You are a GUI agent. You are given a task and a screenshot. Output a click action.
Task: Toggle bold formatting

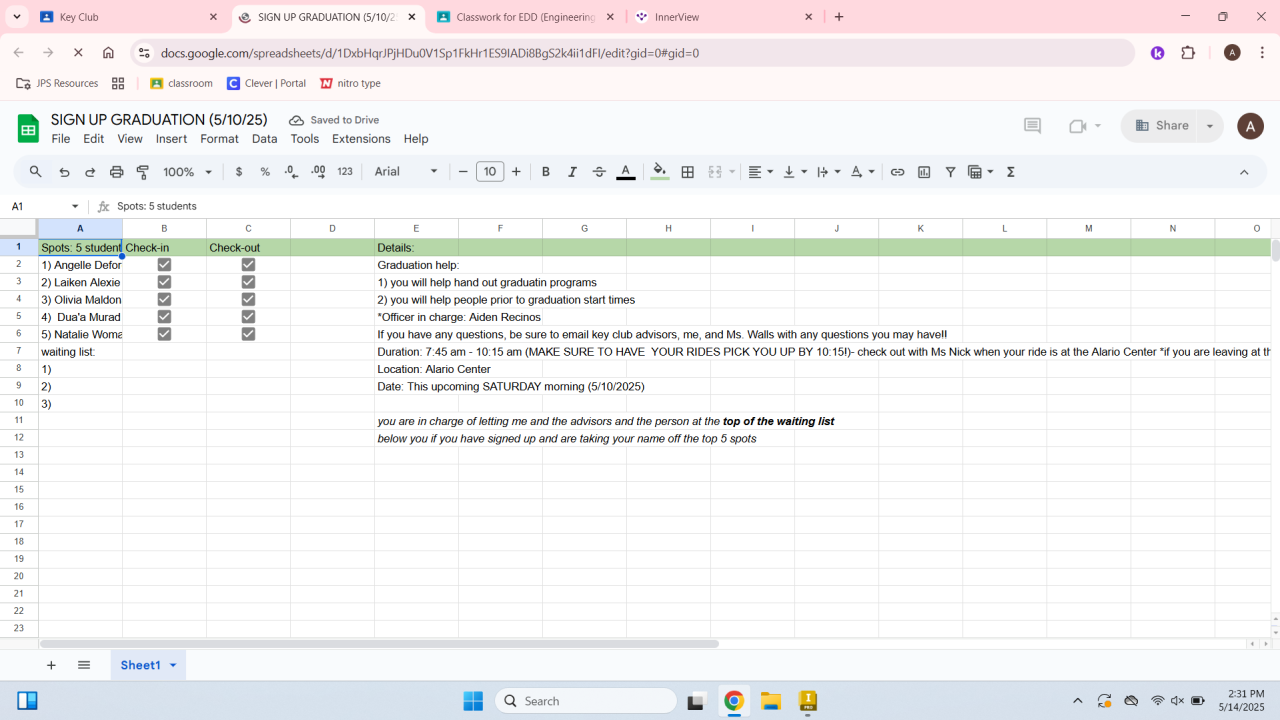click(x=546, y=172)
